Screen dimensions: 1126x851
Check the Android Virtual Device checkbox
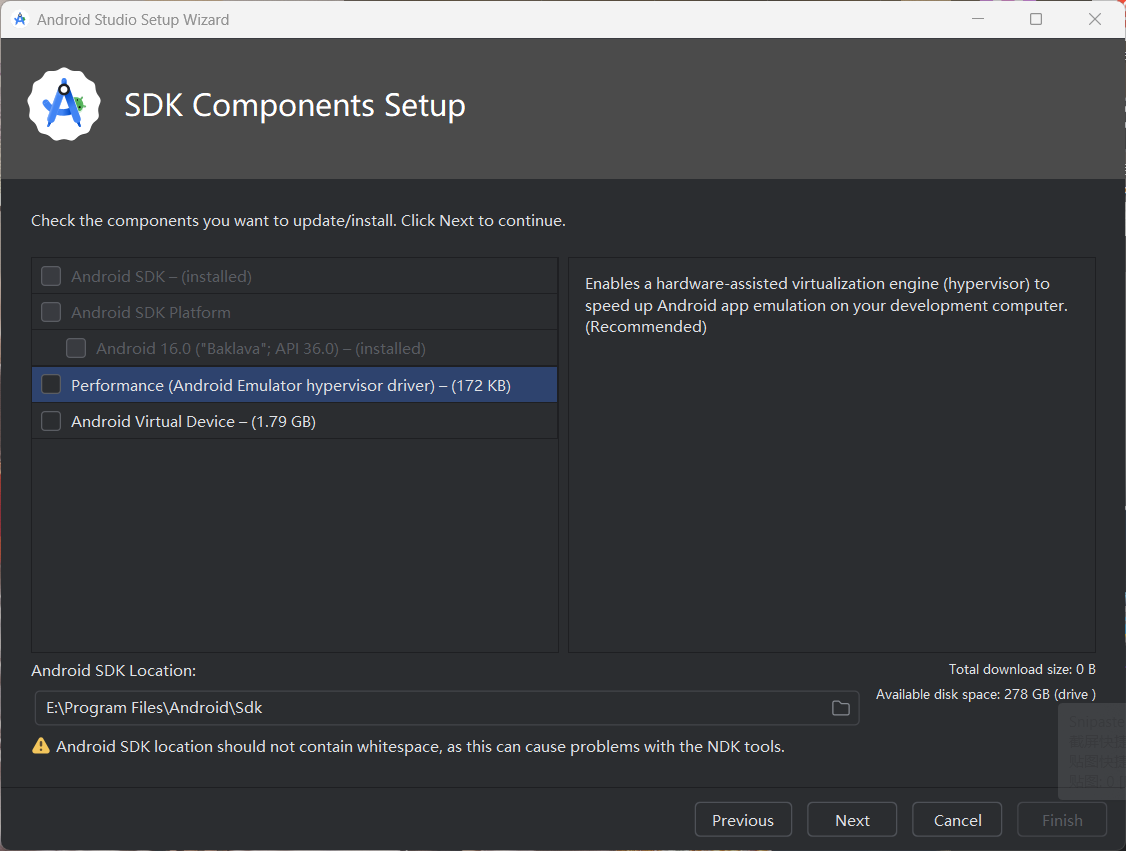(51, 422)
